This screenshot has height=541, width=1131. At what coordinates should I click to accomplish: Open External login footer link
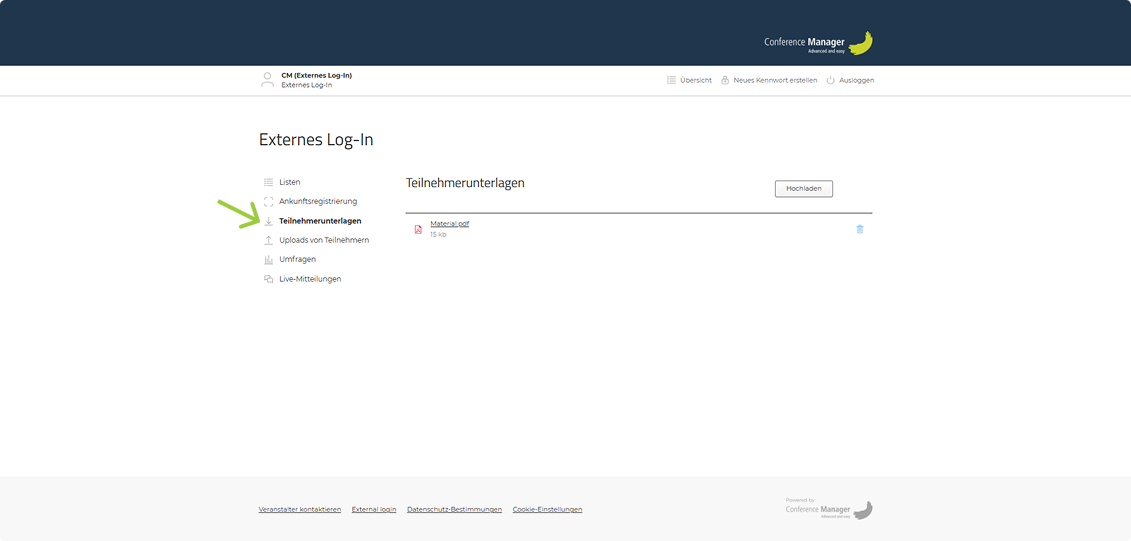[374, 509]
